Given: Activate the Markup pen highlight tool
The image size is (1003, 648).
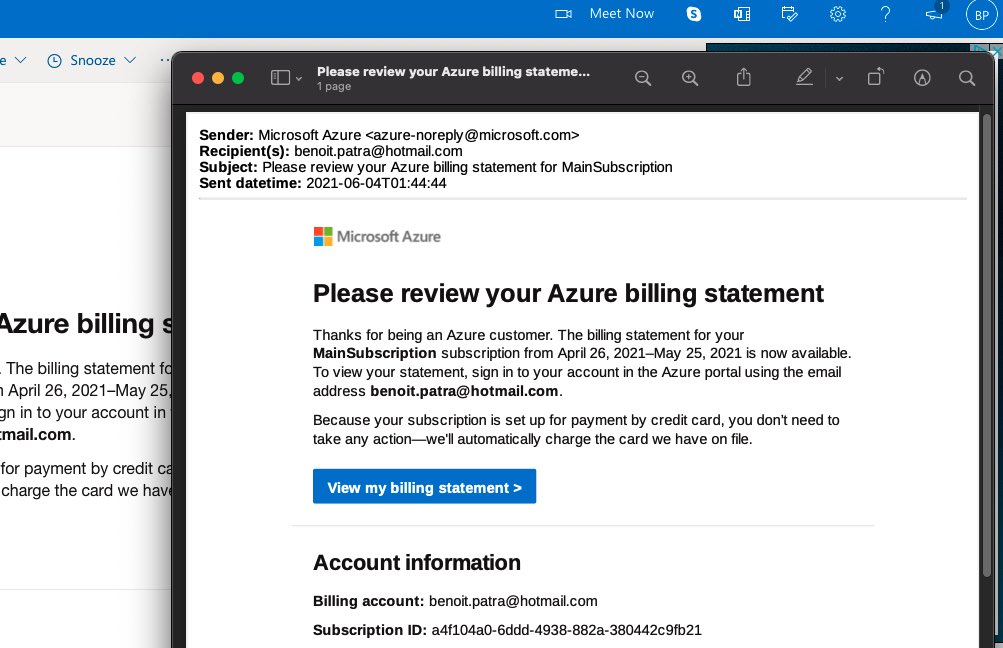Looking at the screenshot, I should [804, 77].
